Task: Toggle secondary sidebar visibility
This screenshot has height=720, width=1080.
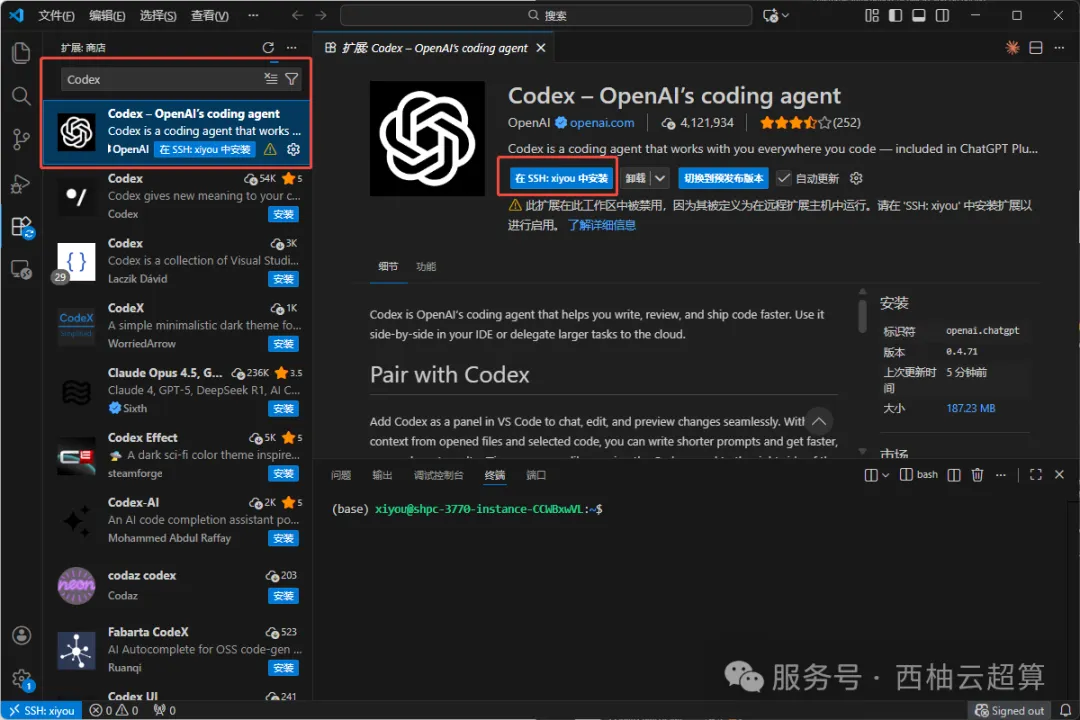Action: tap(942, 15)
